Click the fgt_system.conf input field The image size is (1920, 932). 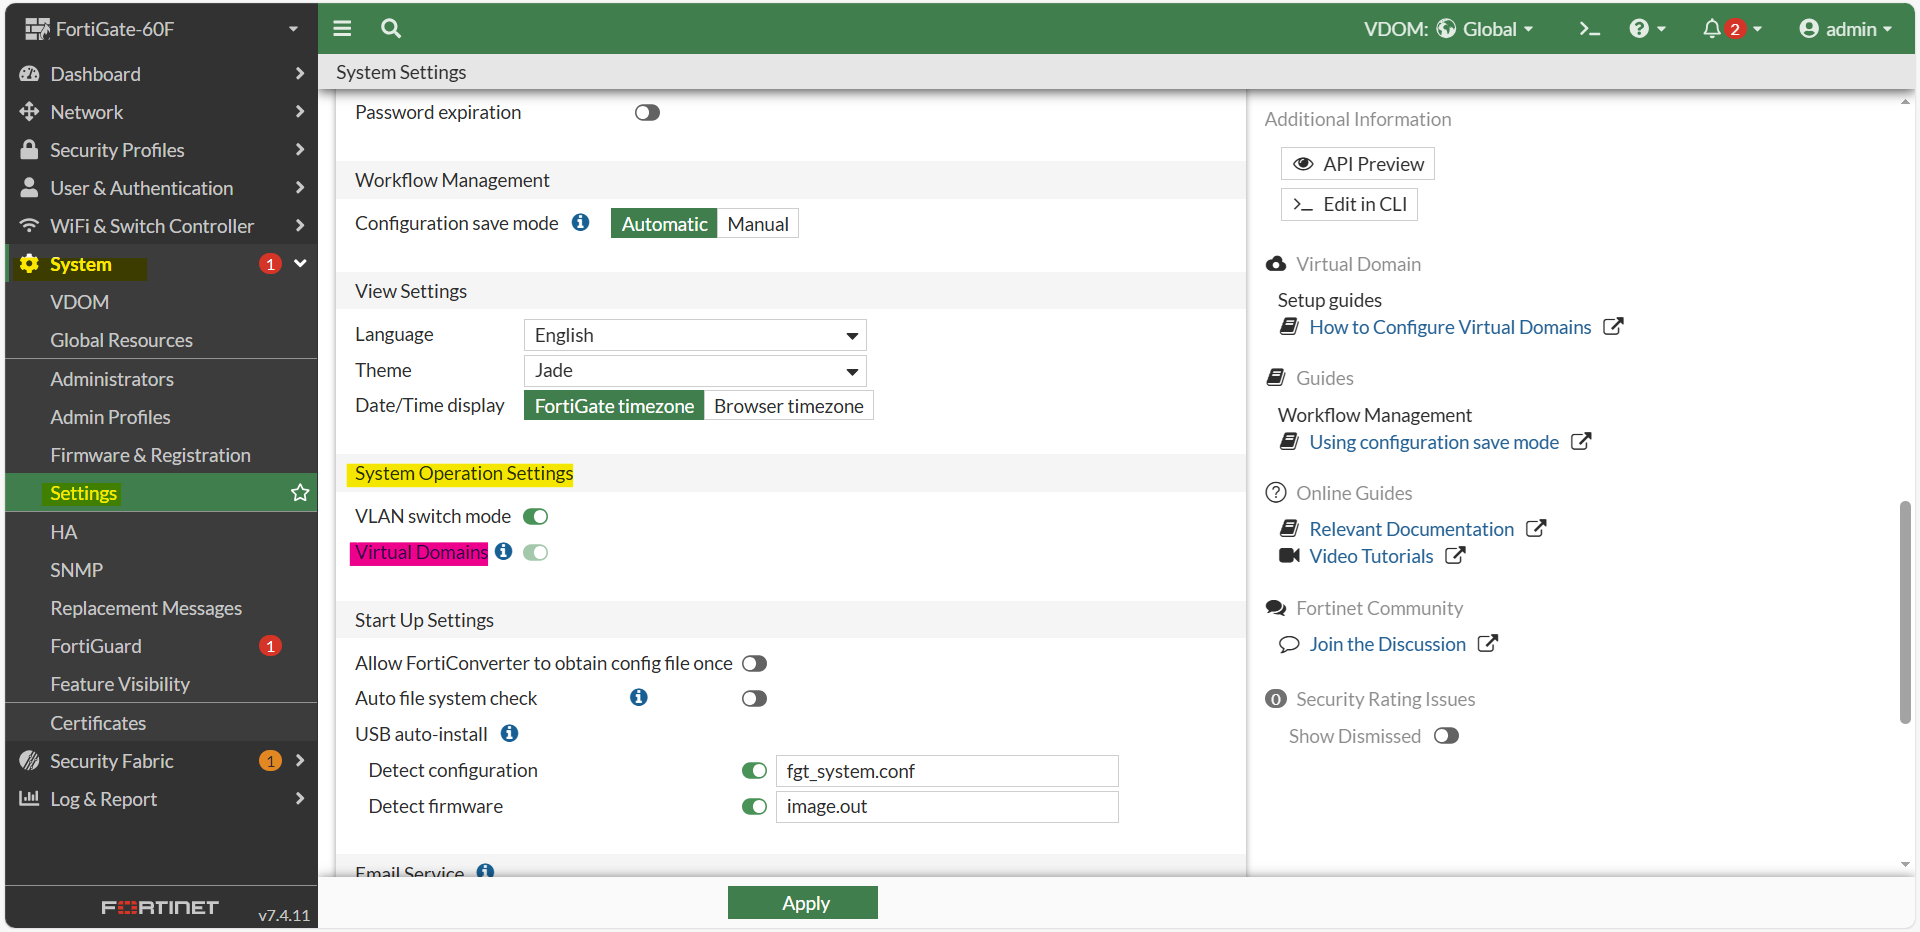coord(947,771)
